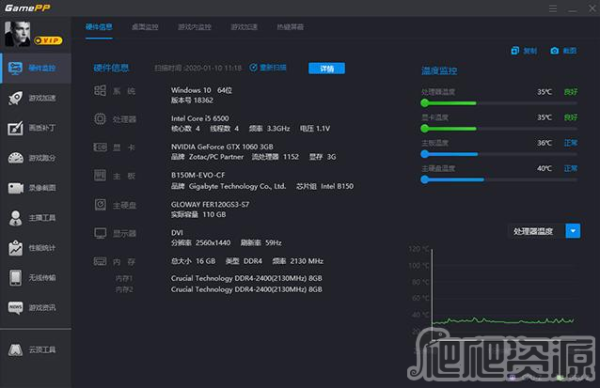Click the "GLOWAY FER120GS3-S7" disk text
600x388 pixels.
coord(210,205)
